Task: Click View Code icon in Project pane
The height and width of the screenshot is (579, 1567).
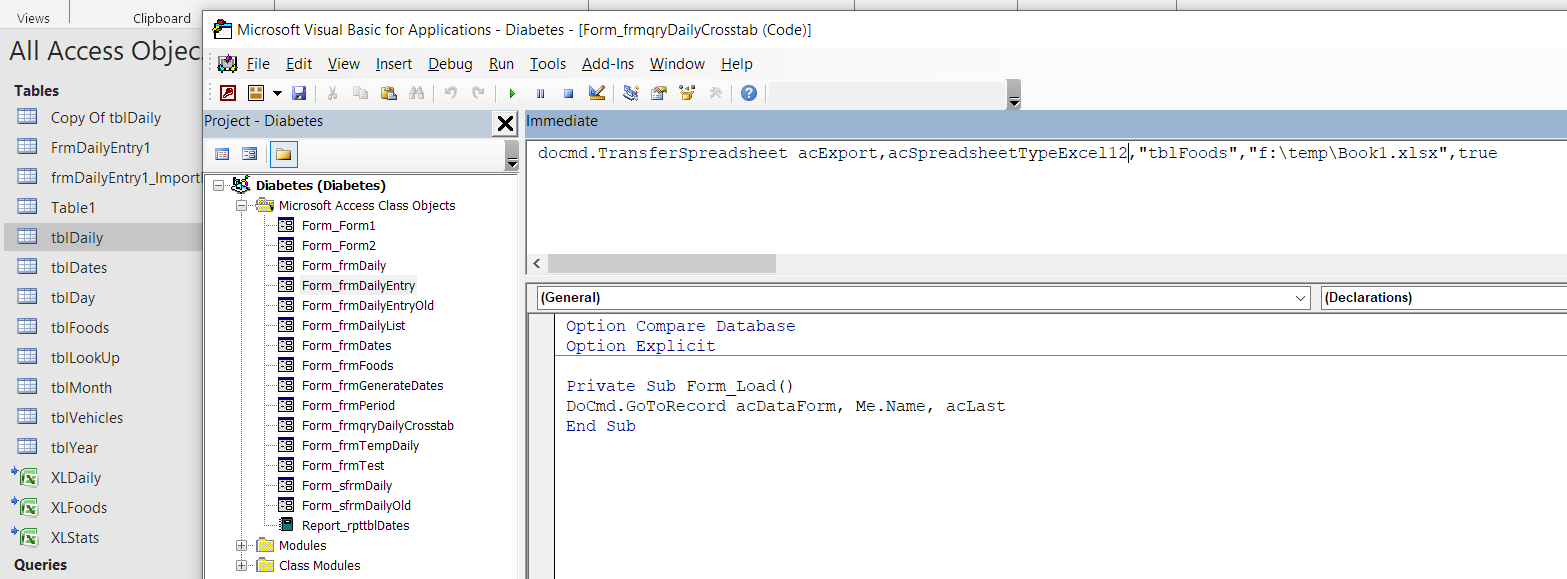Action: pyautogui.click(x=223, y=154)
